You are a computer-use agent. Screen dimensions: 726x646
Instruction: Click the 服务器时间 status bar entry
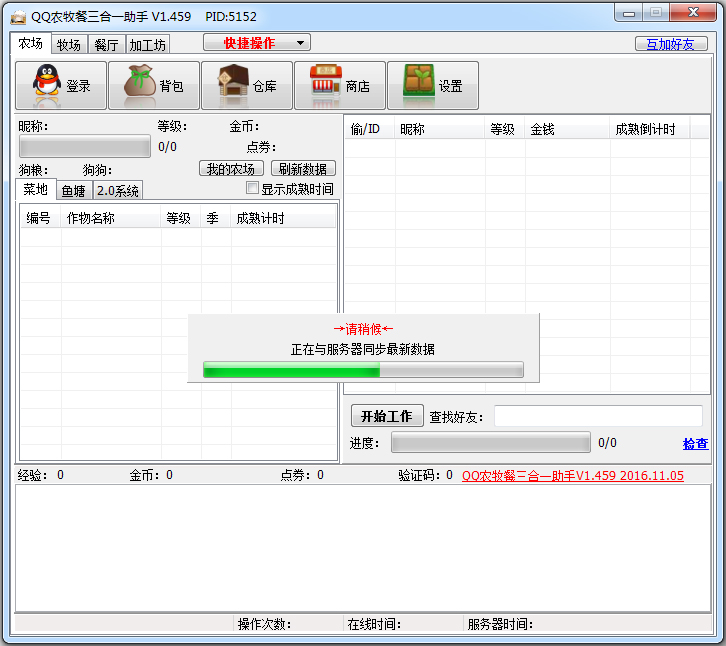(500, 624)
